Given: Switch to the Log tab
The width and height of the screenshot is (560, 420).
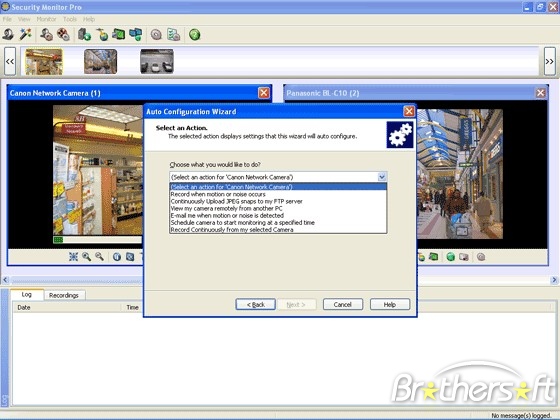Looking at the screenshot, I should pos(27,295).
